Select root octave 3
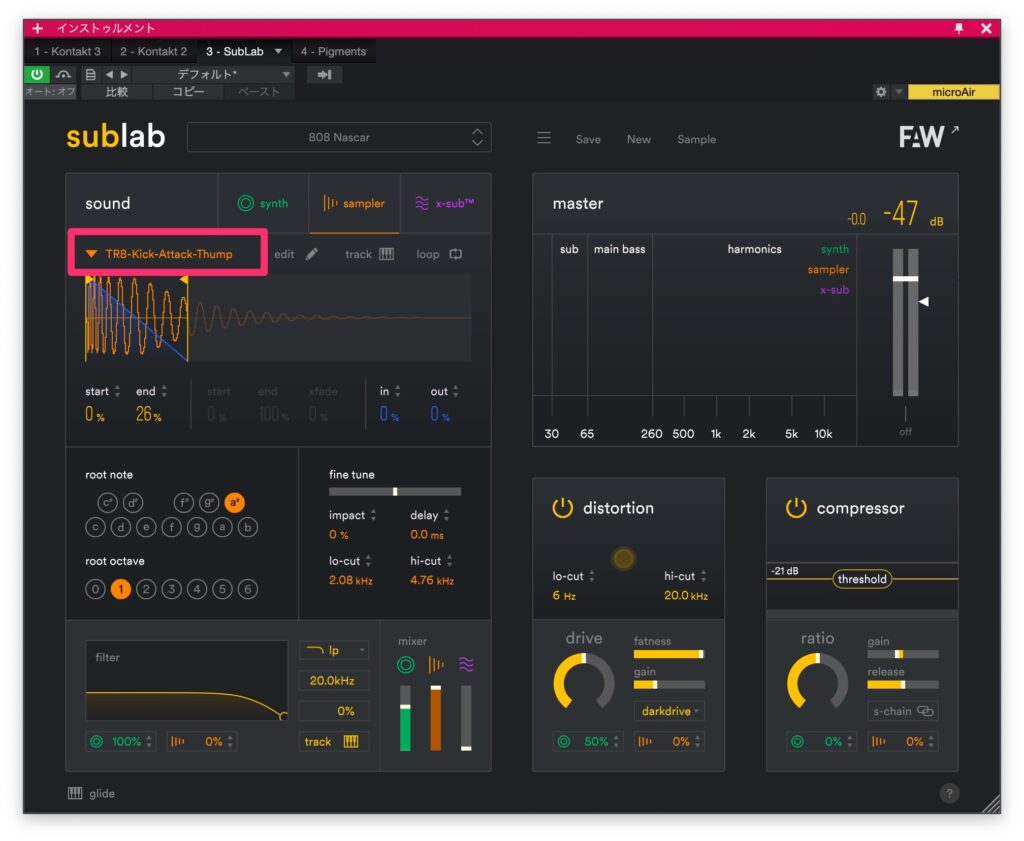The height and width of the screenshot is (841, 1024). pyautogui.click(x=171, y=589)
